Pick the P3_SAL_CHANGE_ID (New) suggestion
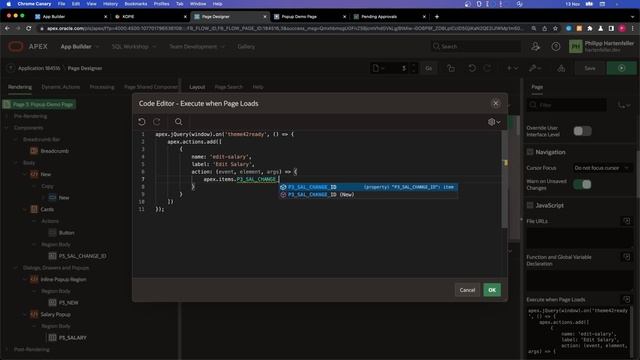The image size is (640, 360). (368, 195)
